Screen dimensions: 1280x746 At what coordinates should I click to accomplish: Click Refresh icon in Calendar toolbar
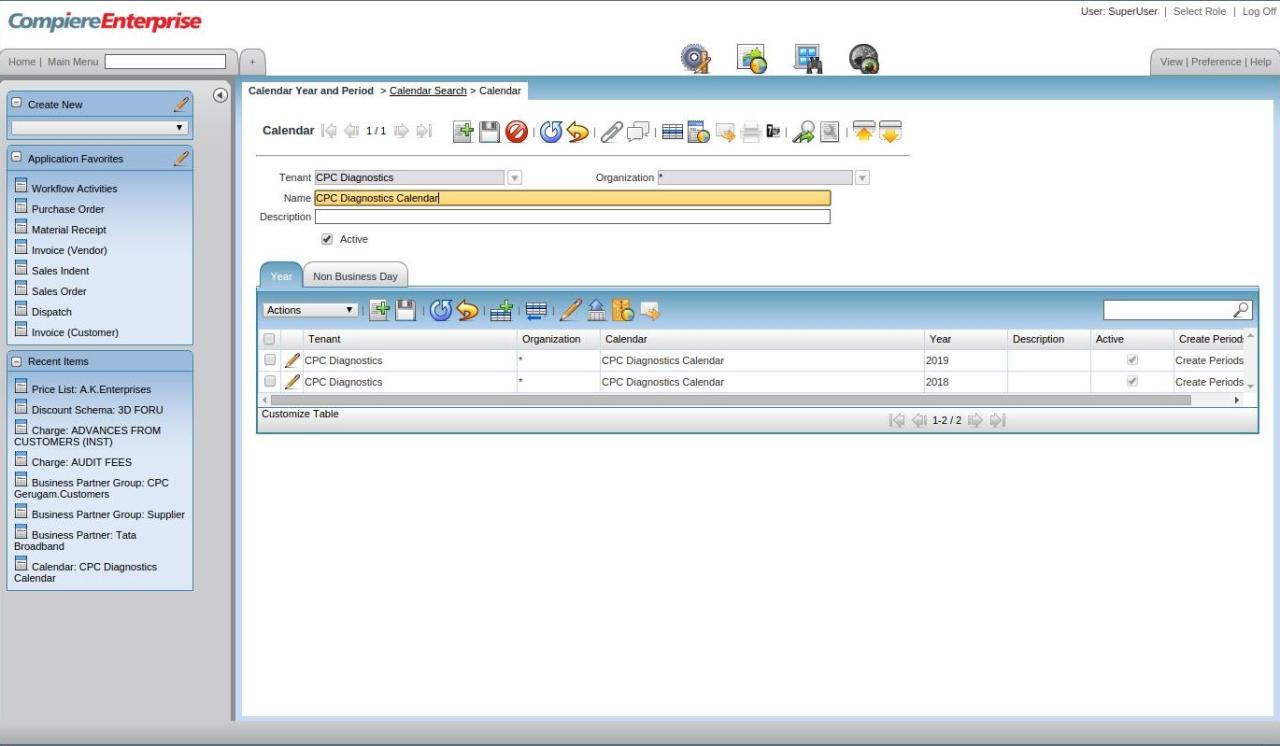551,131
